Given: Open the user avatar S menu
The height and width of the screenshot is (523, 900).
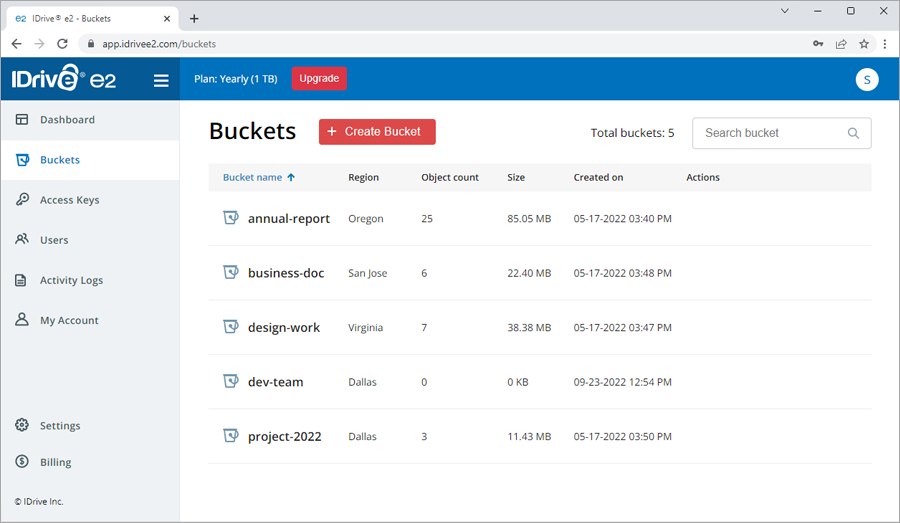Looking at the screenshot, I should (867, 80).
